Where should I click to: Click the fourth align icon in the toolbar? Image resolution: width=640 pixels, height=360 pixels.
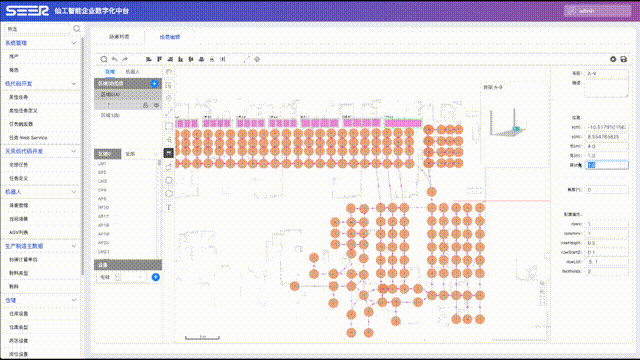180,59
